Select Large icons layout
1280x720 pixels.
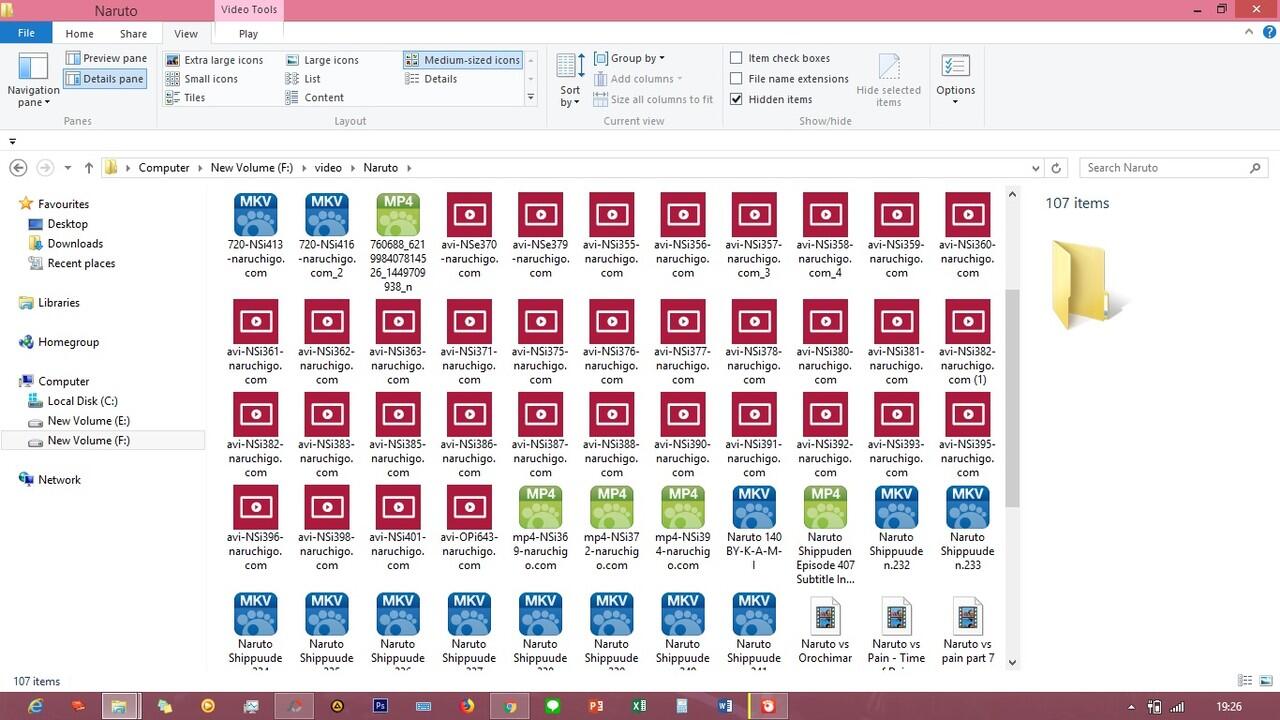[x=322, y=60]
